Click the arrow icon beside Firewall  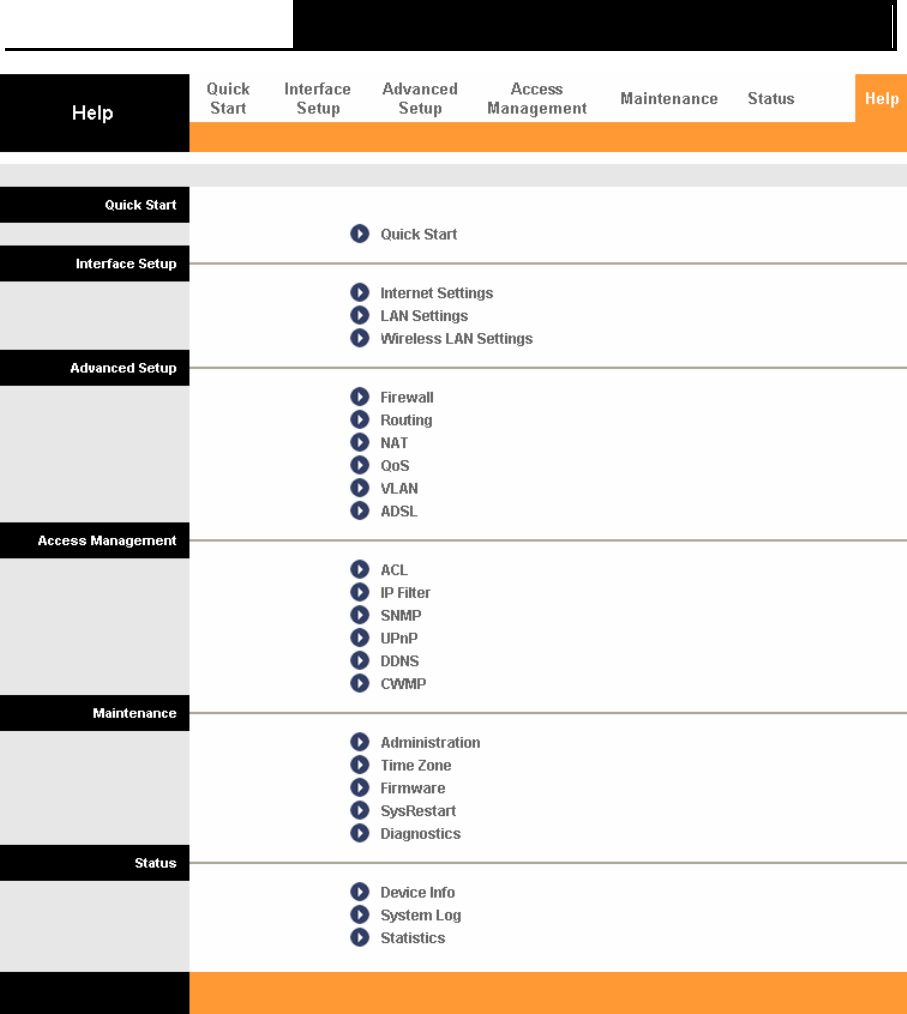point(359,396)
